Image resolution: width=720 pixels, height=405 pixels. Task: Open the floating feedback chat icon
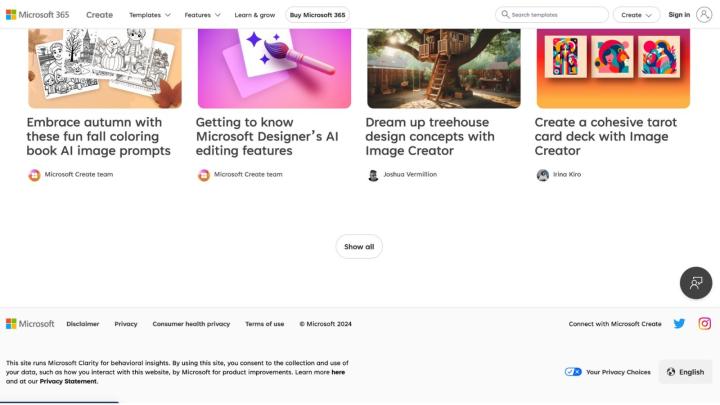(x=696, y=283)
